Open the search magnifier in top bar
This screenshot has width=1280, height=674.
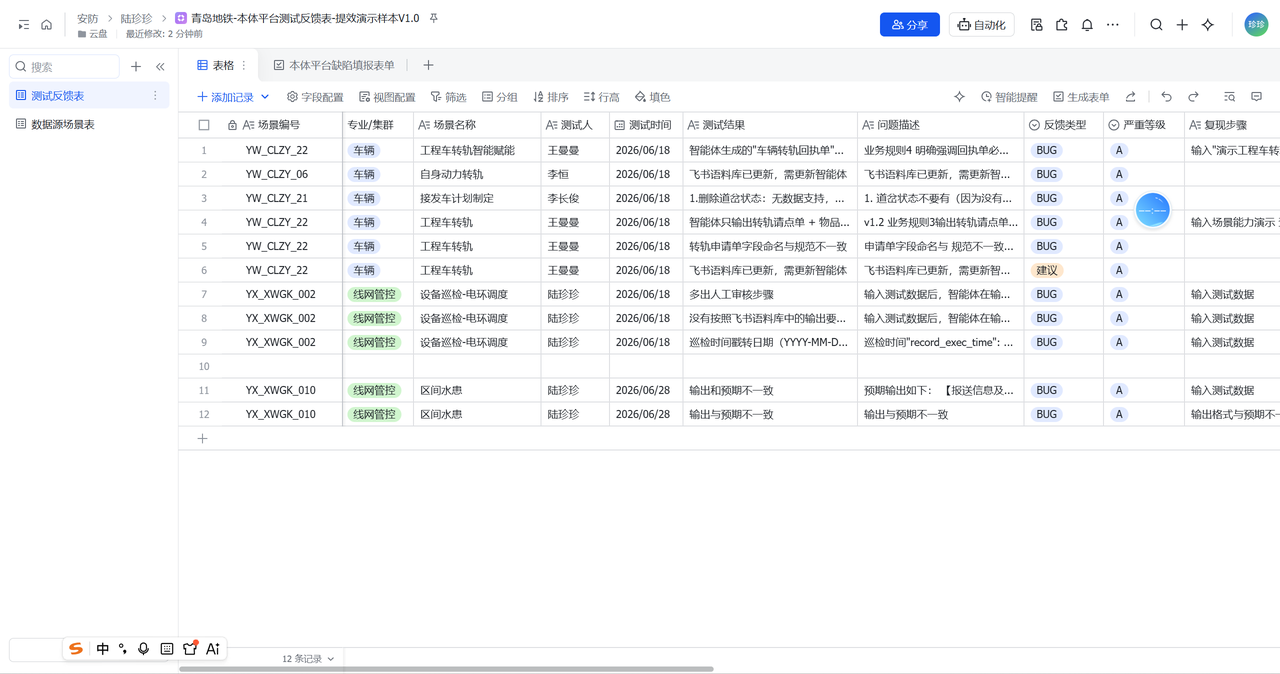tap(1156, 25)
